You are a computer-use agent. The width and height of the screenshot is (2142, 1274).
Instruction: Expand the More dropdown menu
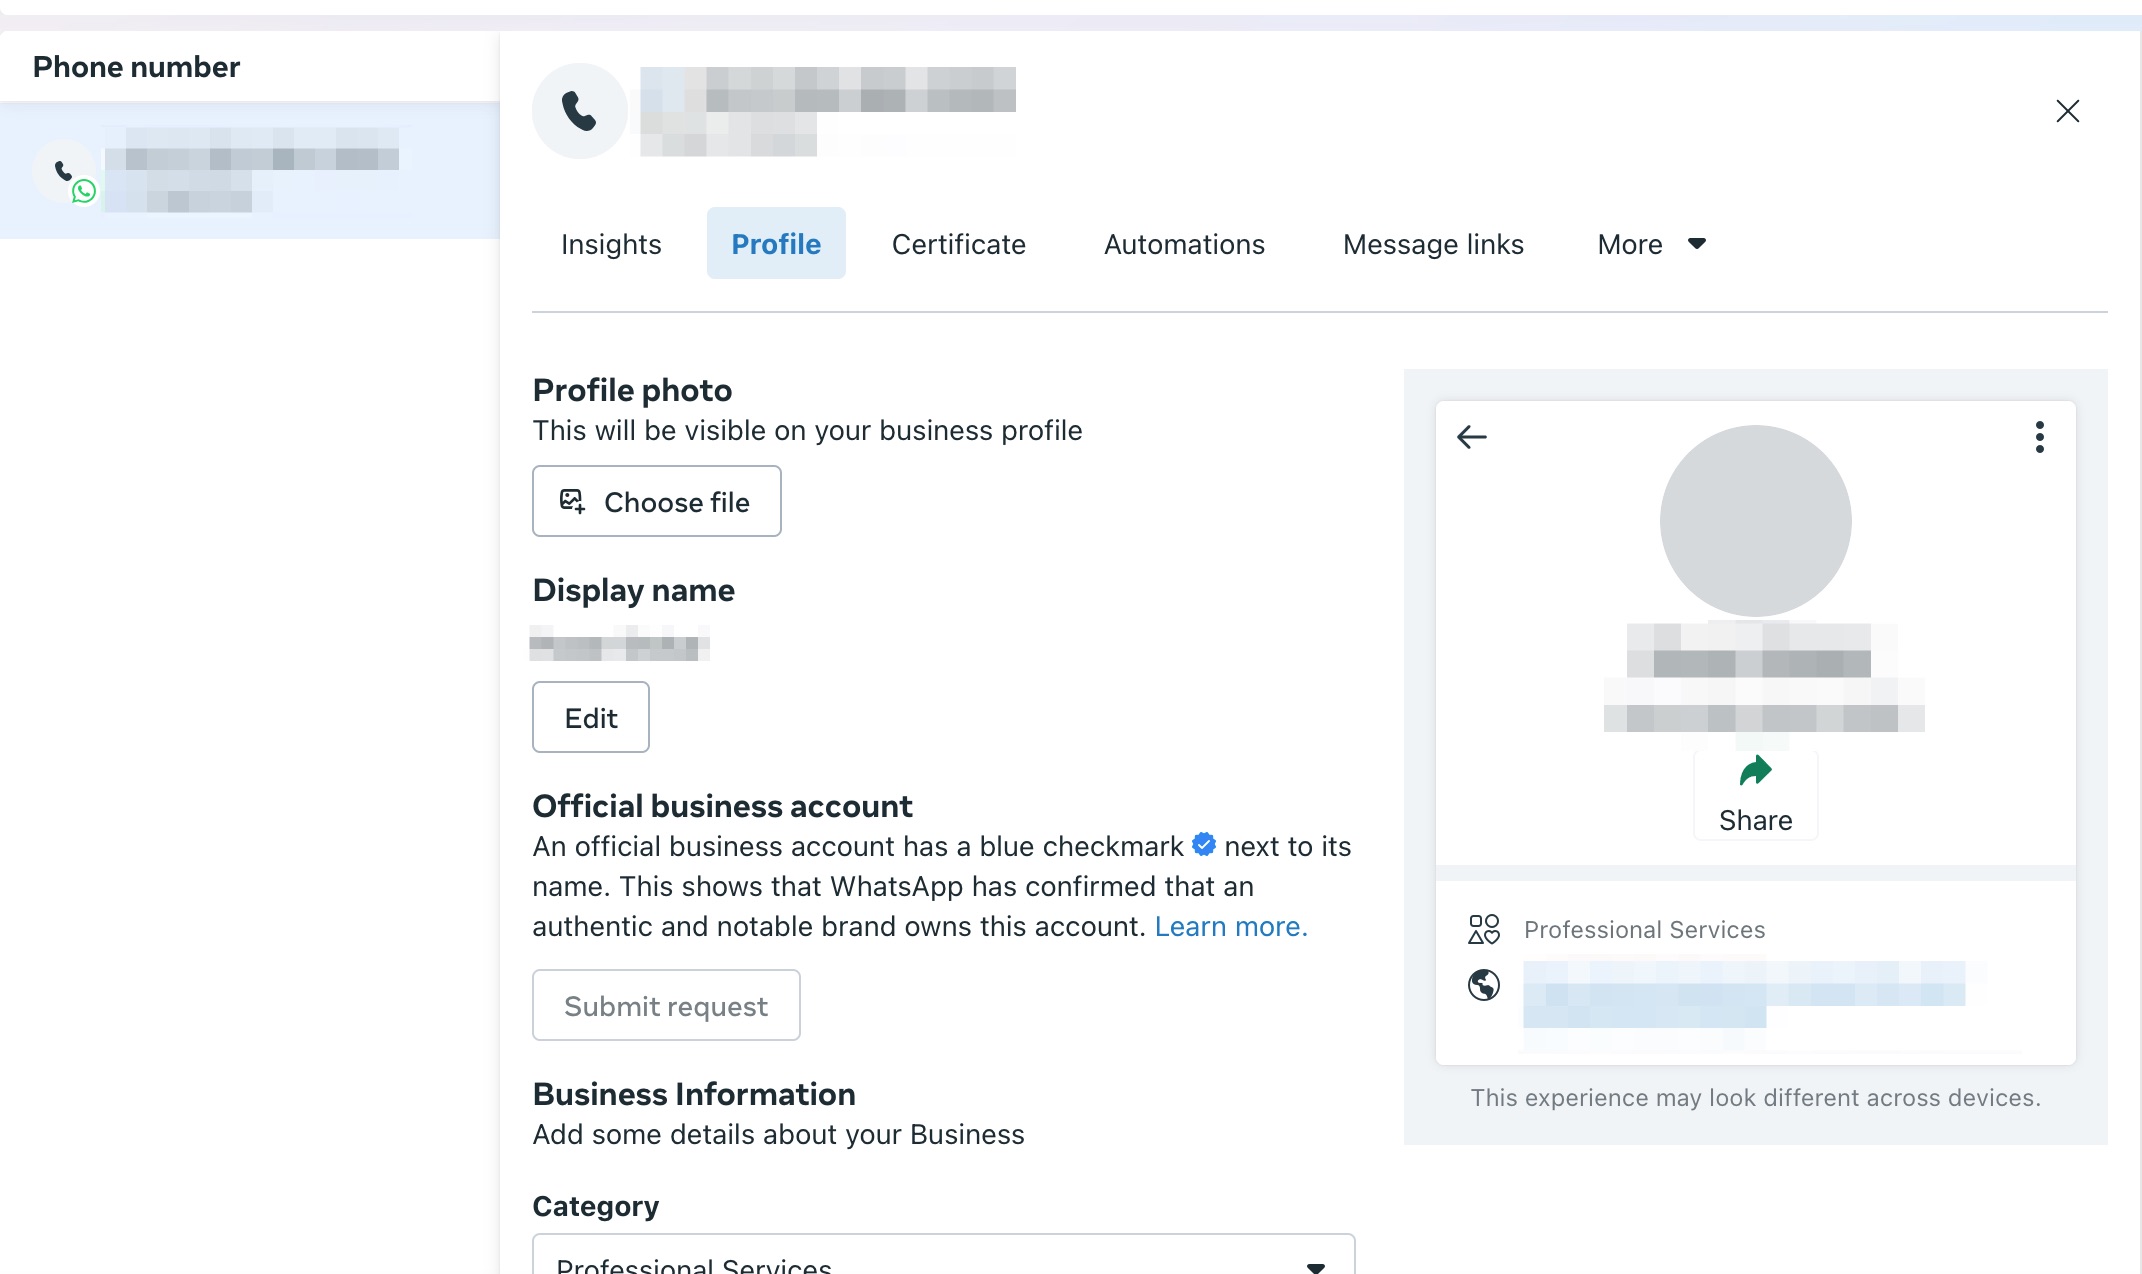1651,244
